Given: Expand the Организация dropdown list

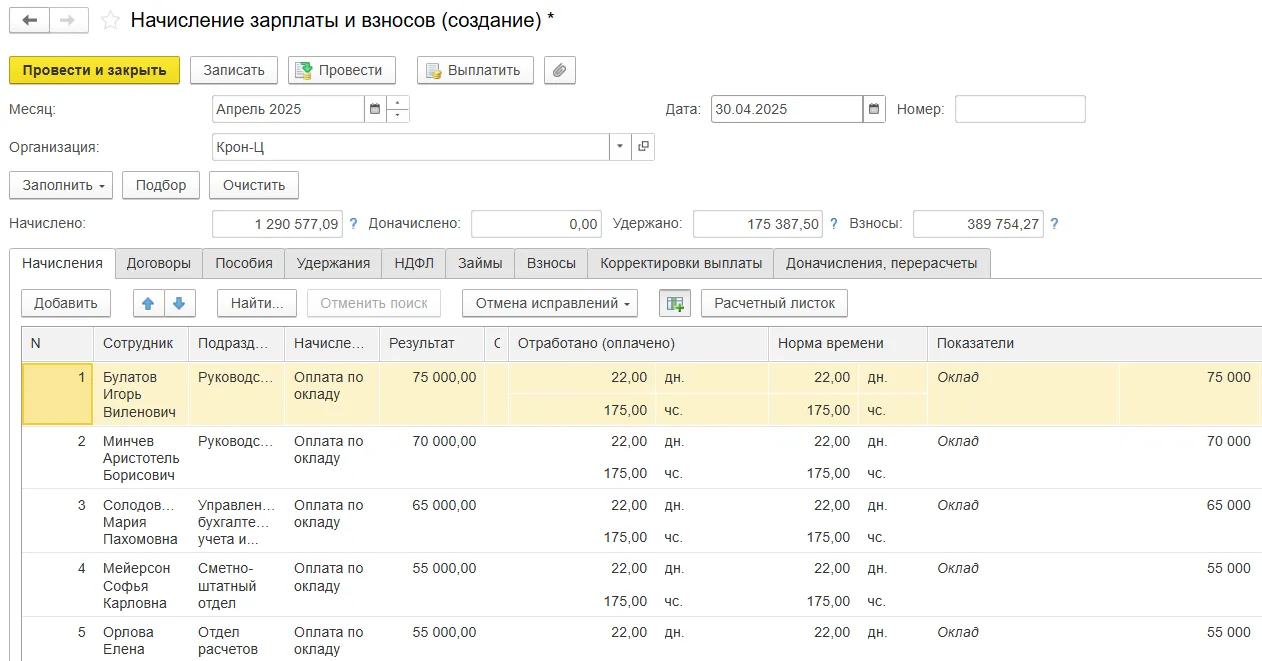Looking at the screenshot, I should (x=620, y=147).
